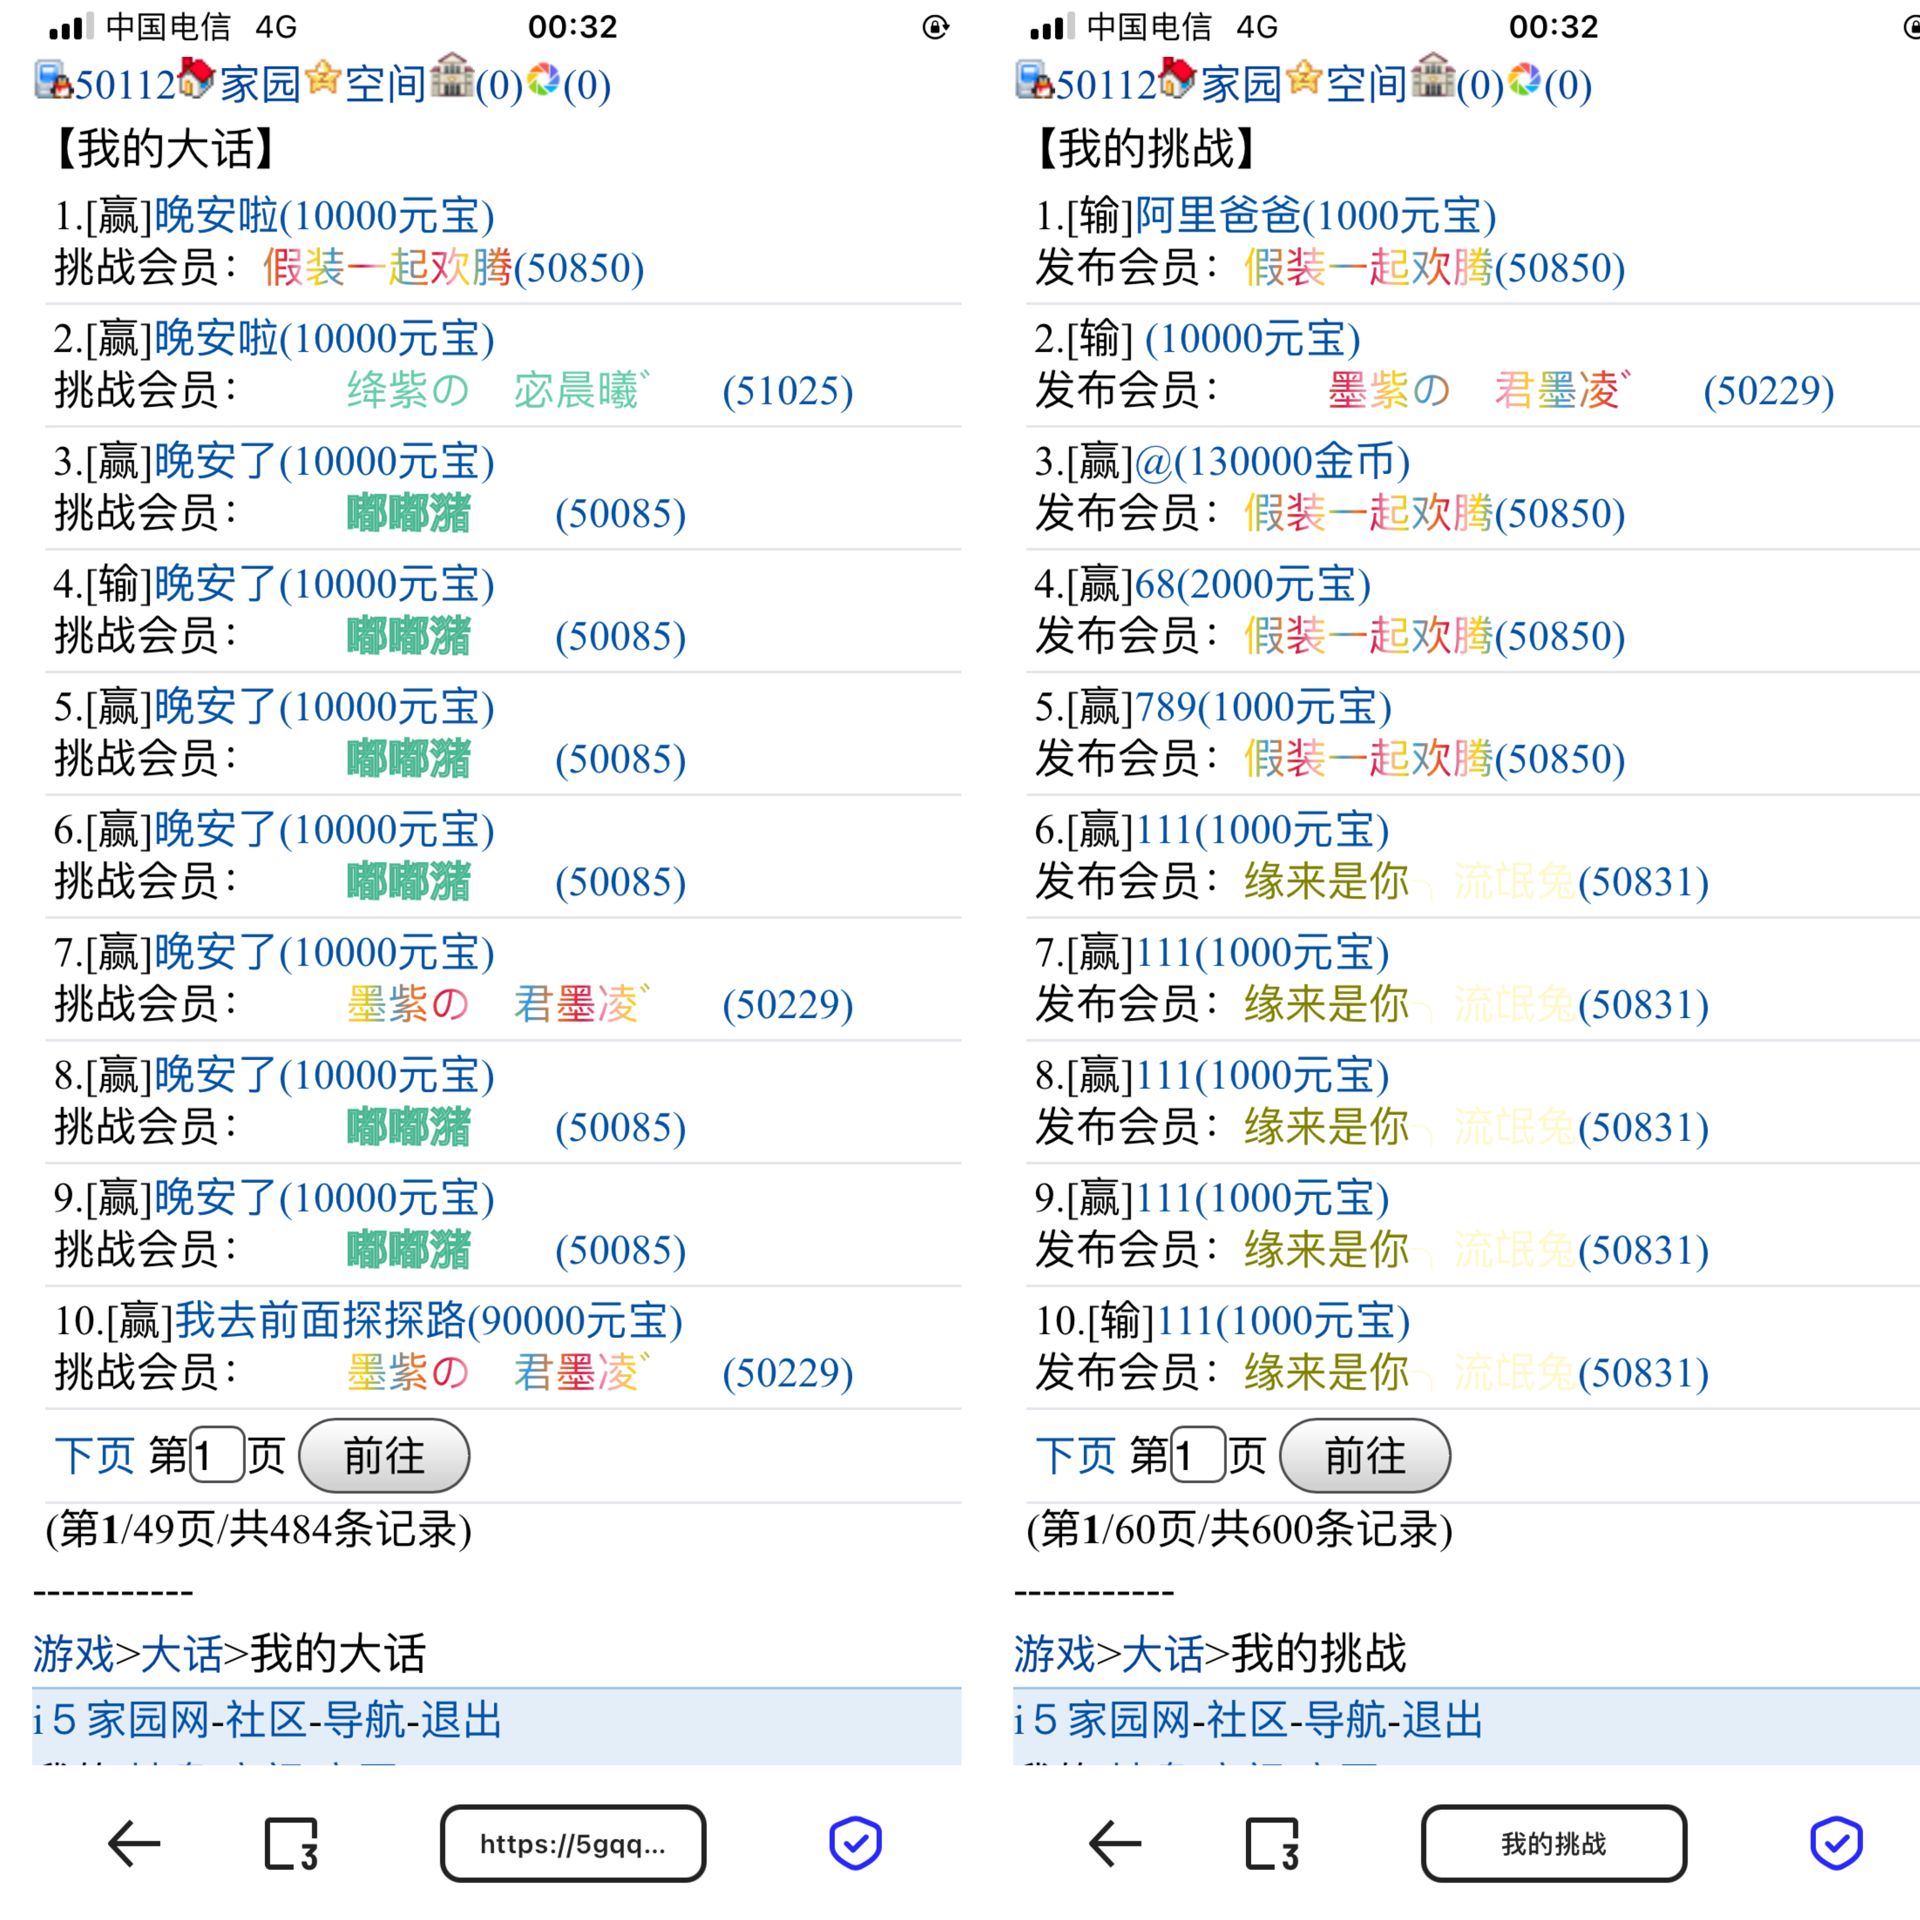Open challenge @(130000金币)
This screenshot has height=1920, width=1920.
pyautogui.click(x=1273, y=462)
